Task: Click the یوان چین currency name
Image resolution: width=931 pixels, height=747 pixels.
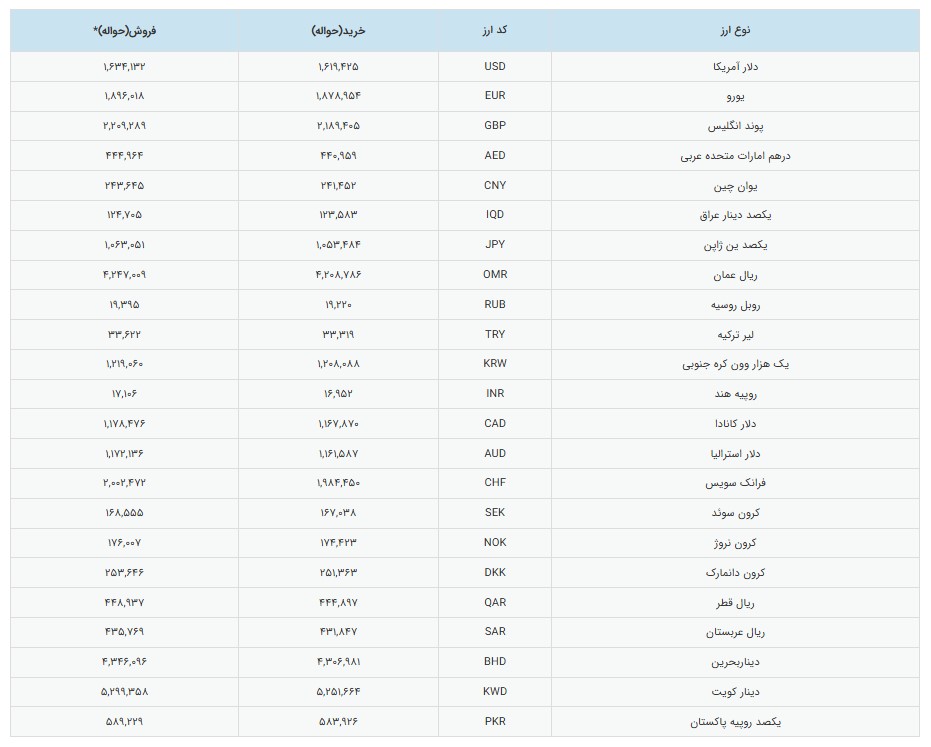Action: [x=735, y=186]
